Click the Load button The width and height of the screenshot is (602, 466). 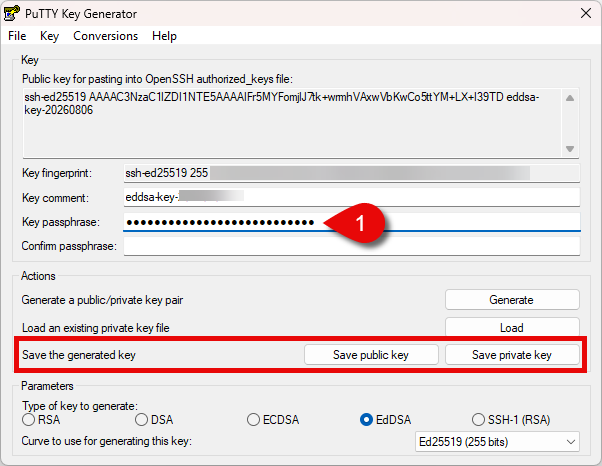click(x=512, y=327)
